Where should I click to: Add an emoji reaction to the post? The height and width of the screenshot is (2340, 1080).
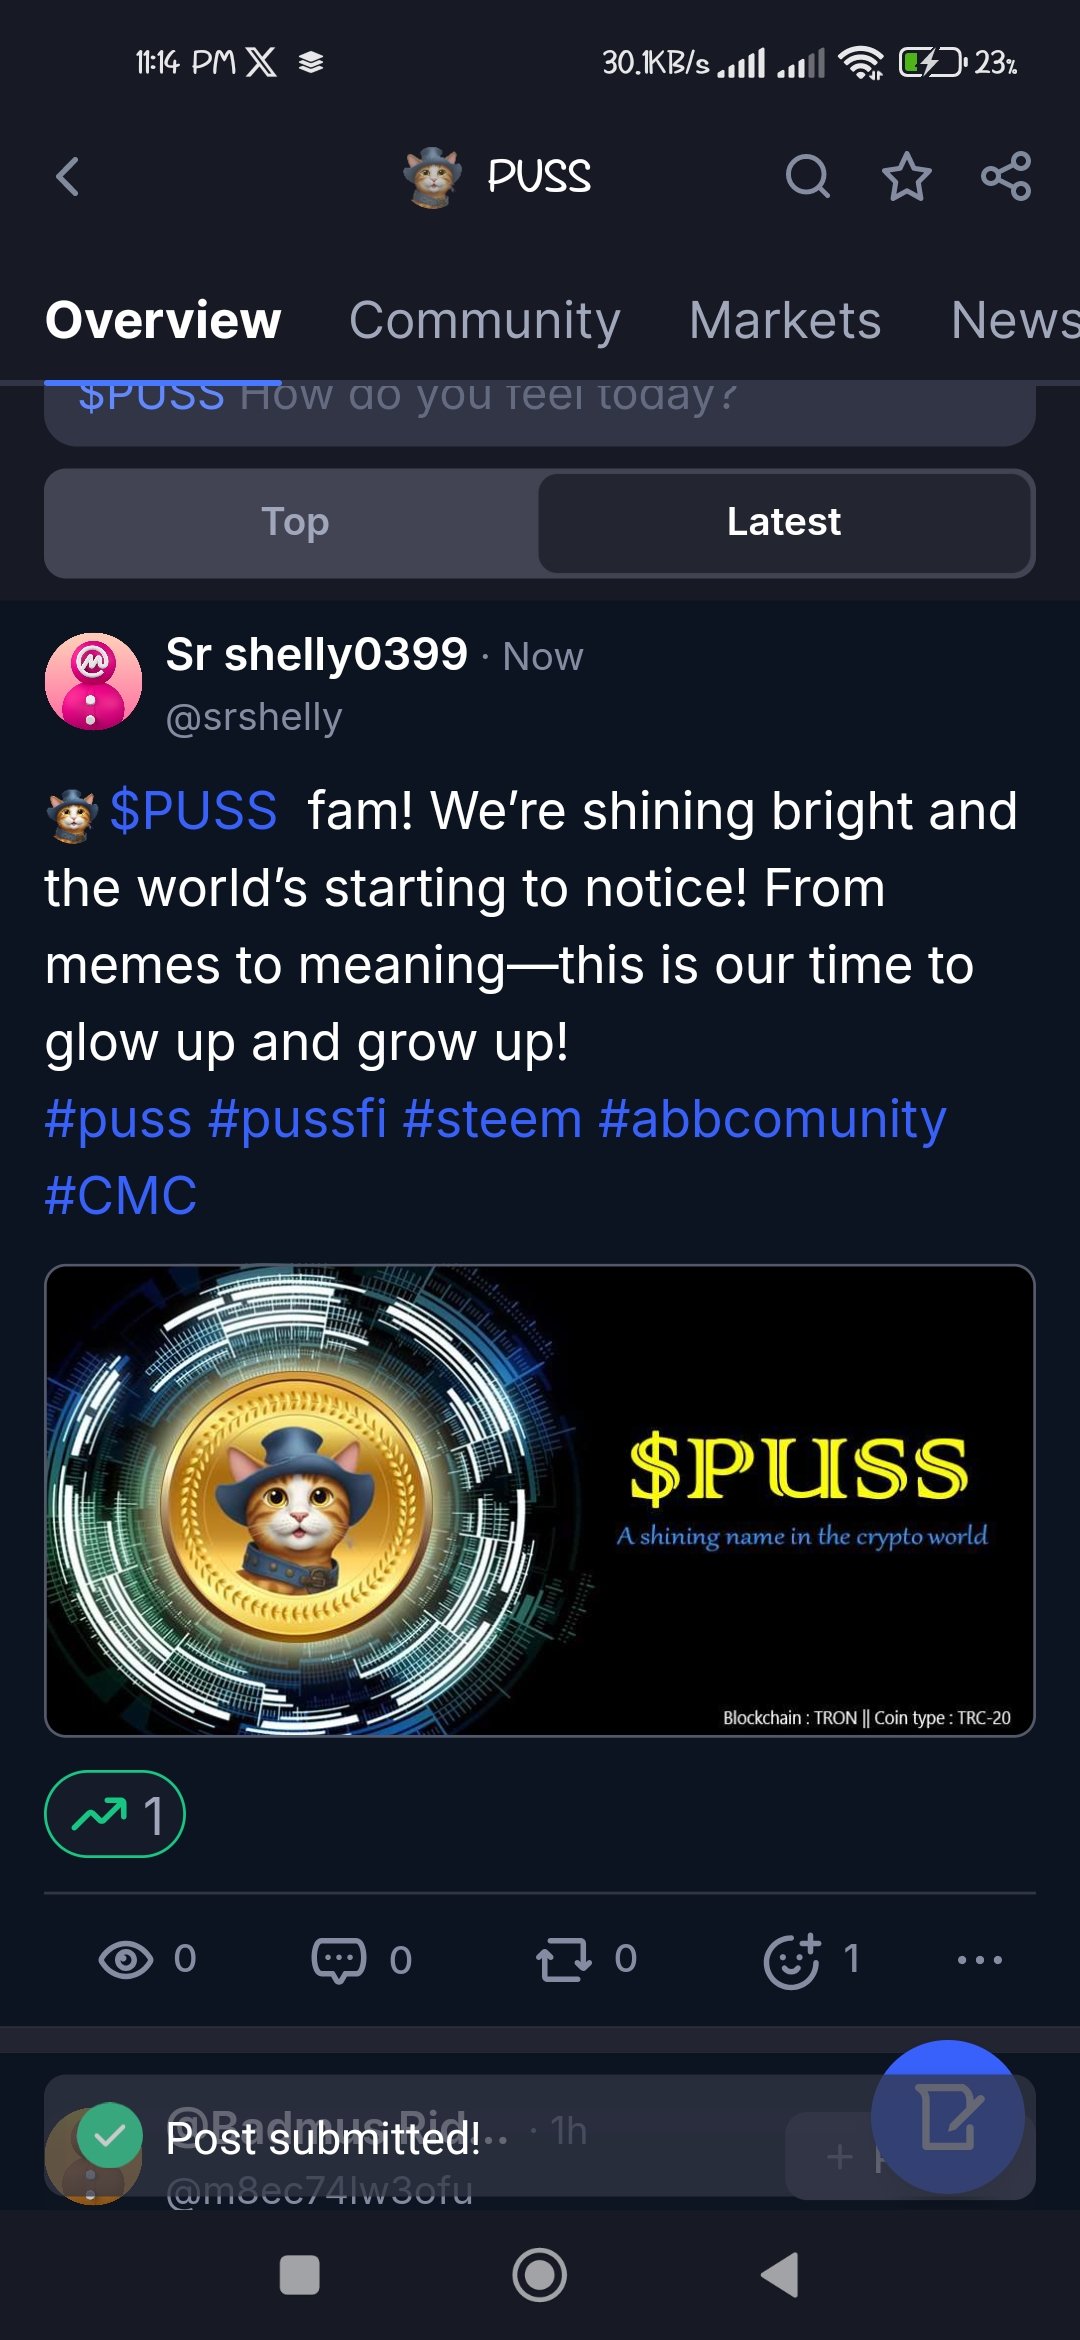click(x=811, y=1959)
